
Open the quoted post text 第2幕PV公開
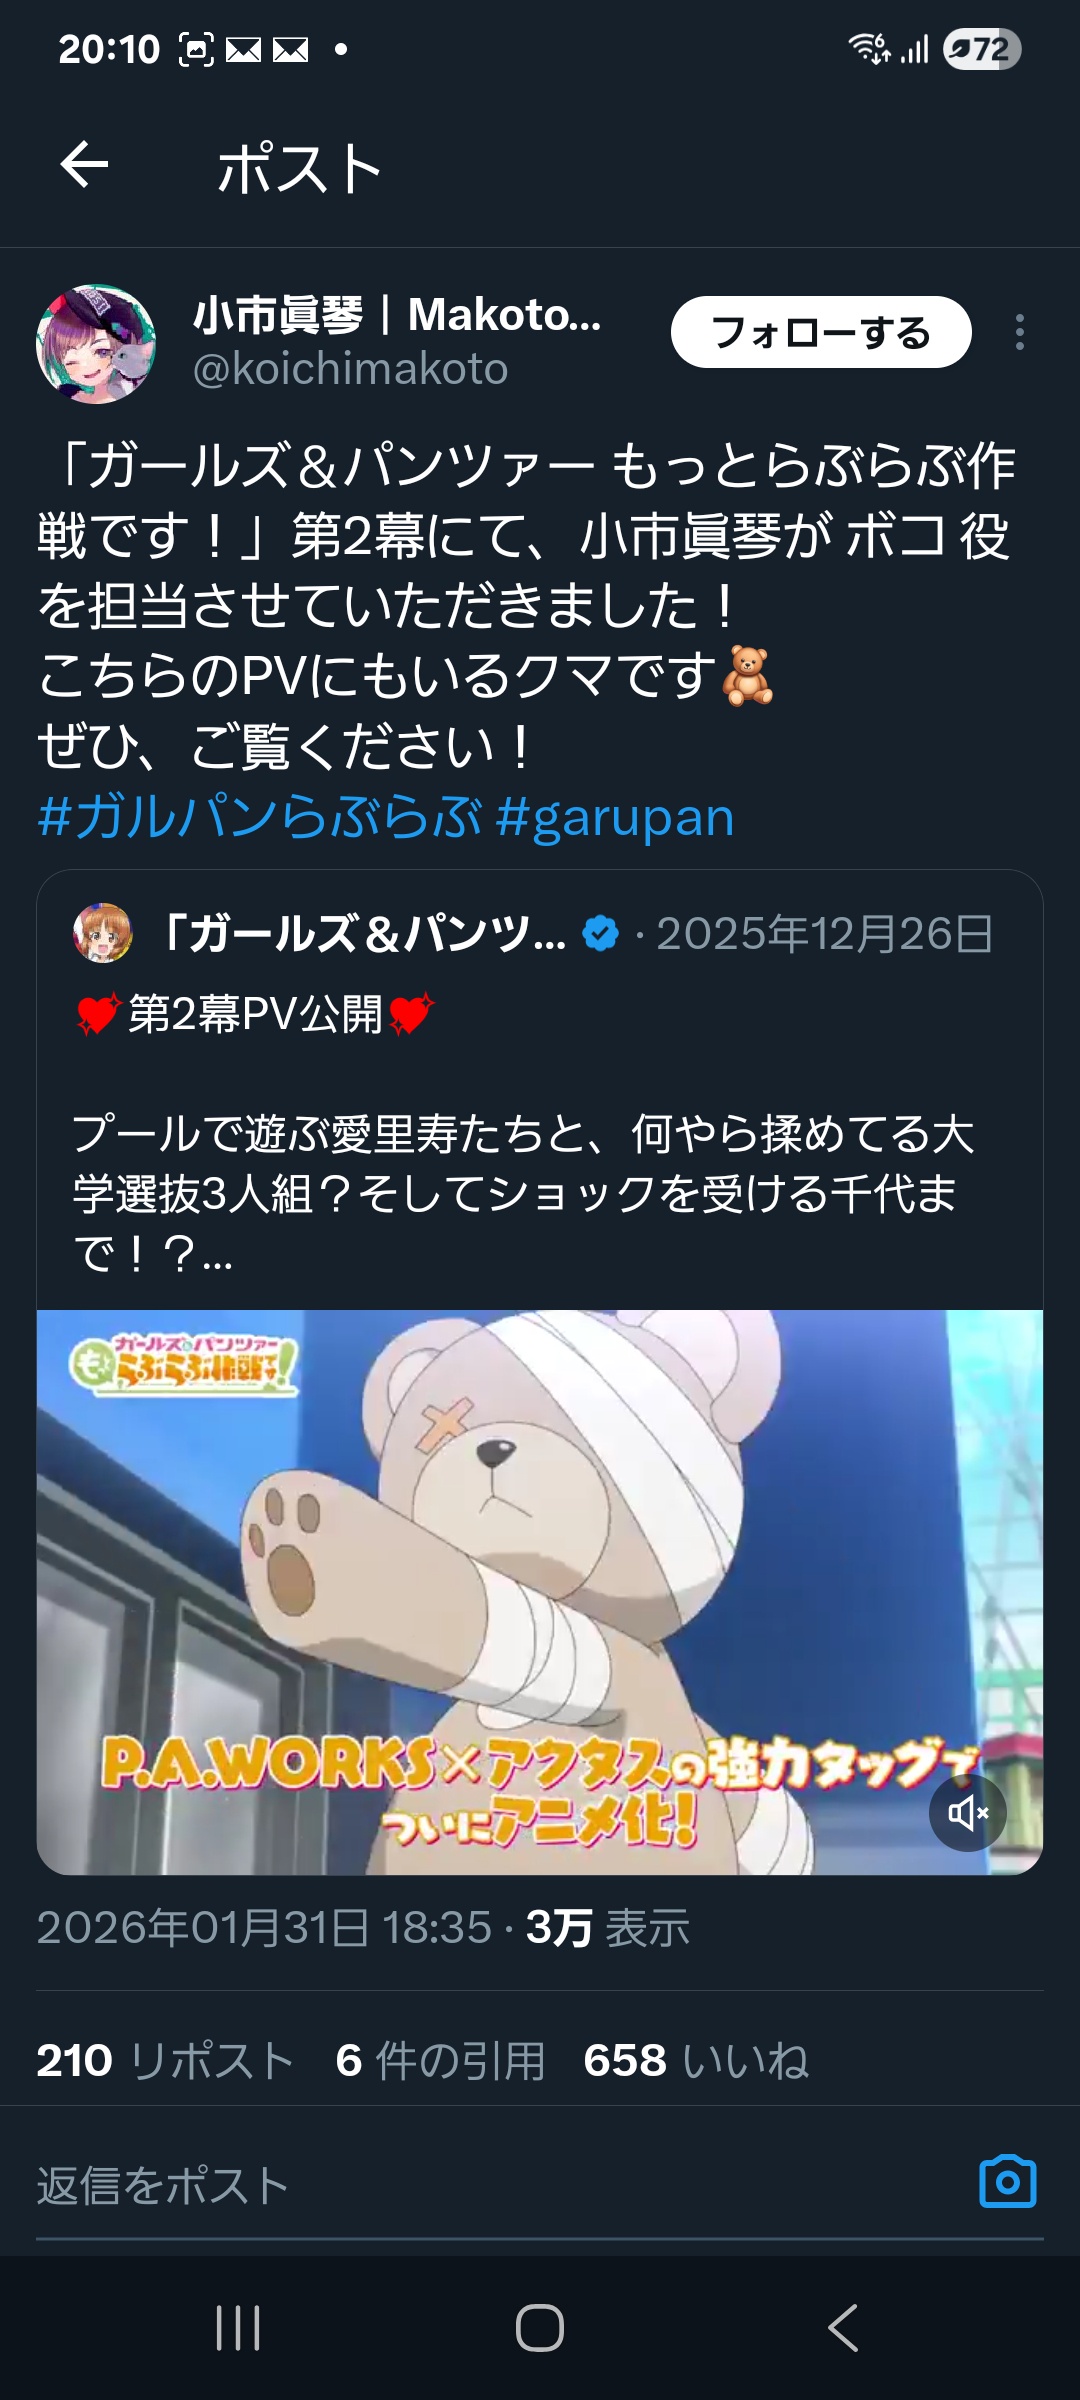point(255,1014)
